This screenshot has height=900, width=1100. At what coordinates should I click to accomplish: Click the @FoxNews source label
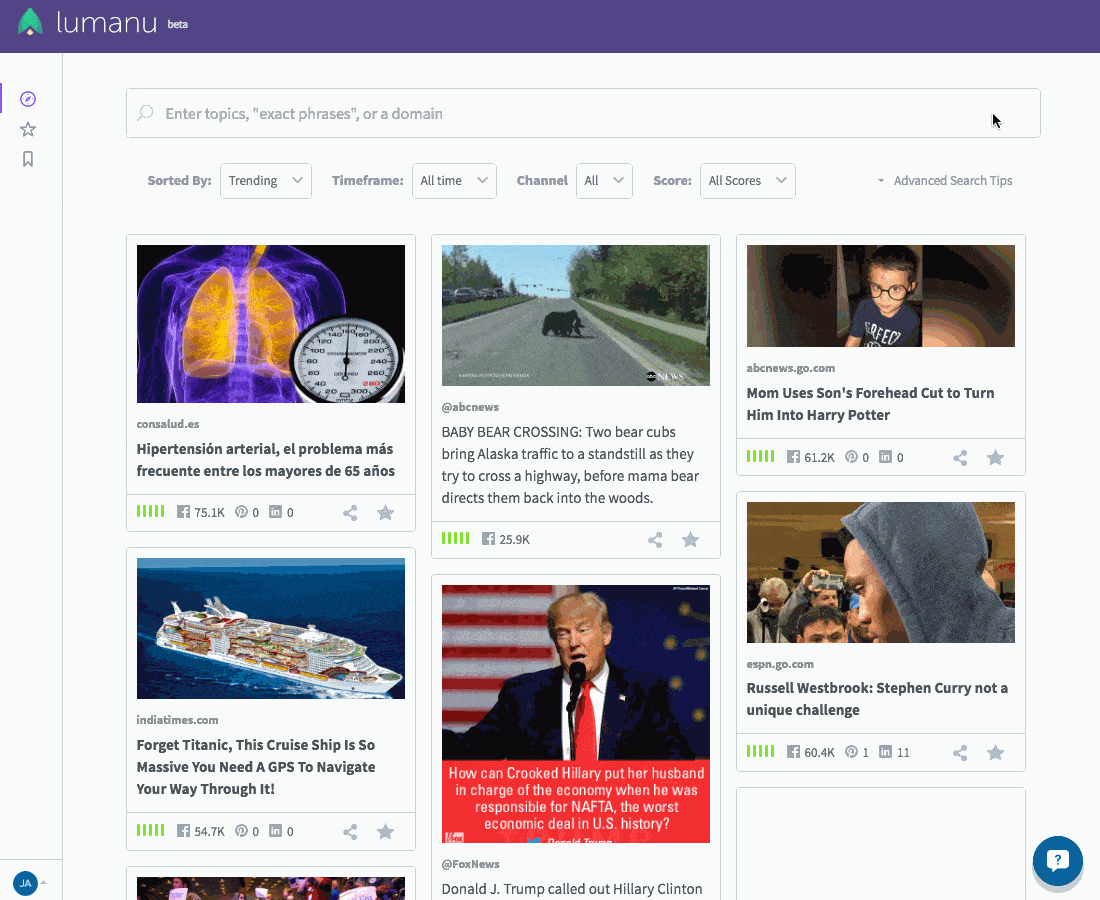tap(471, 865)
